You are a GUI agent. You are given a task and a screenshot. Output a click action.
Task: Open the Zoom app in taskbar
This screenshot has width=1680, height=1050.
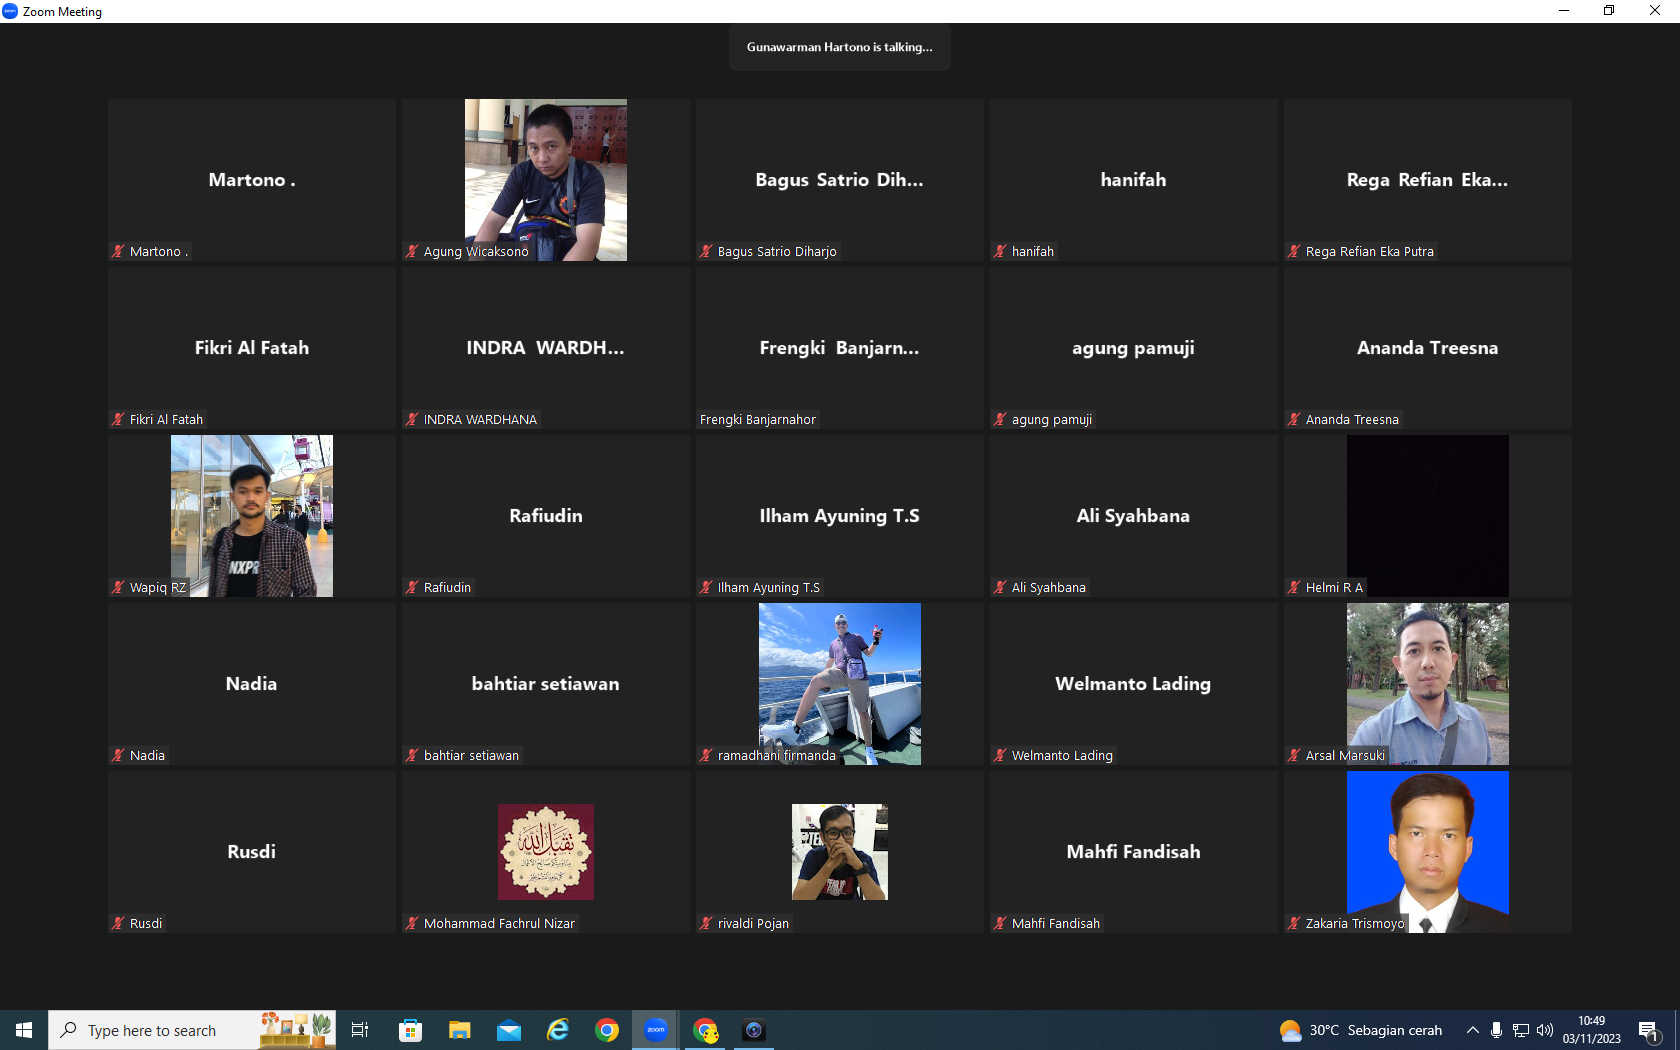point(656,1030)
